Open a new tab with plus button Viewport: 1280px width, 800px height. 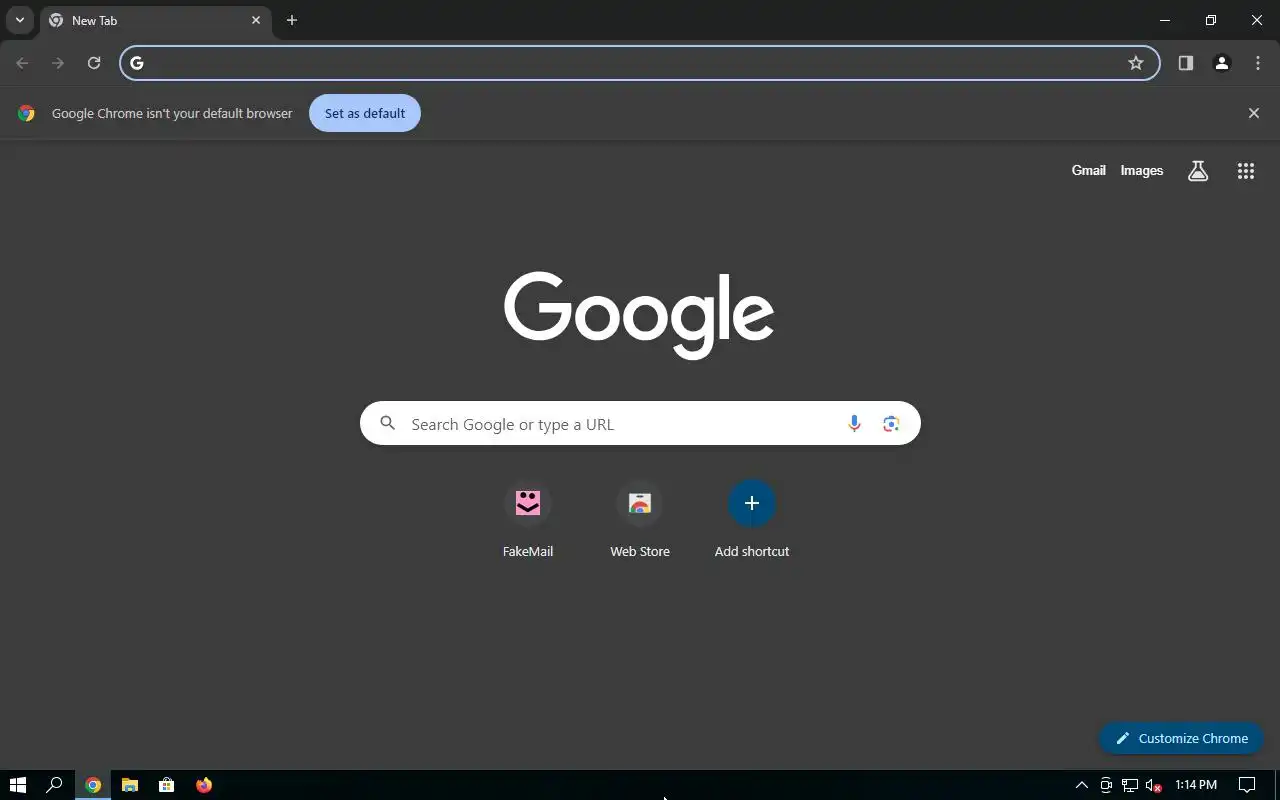(292, 20)
